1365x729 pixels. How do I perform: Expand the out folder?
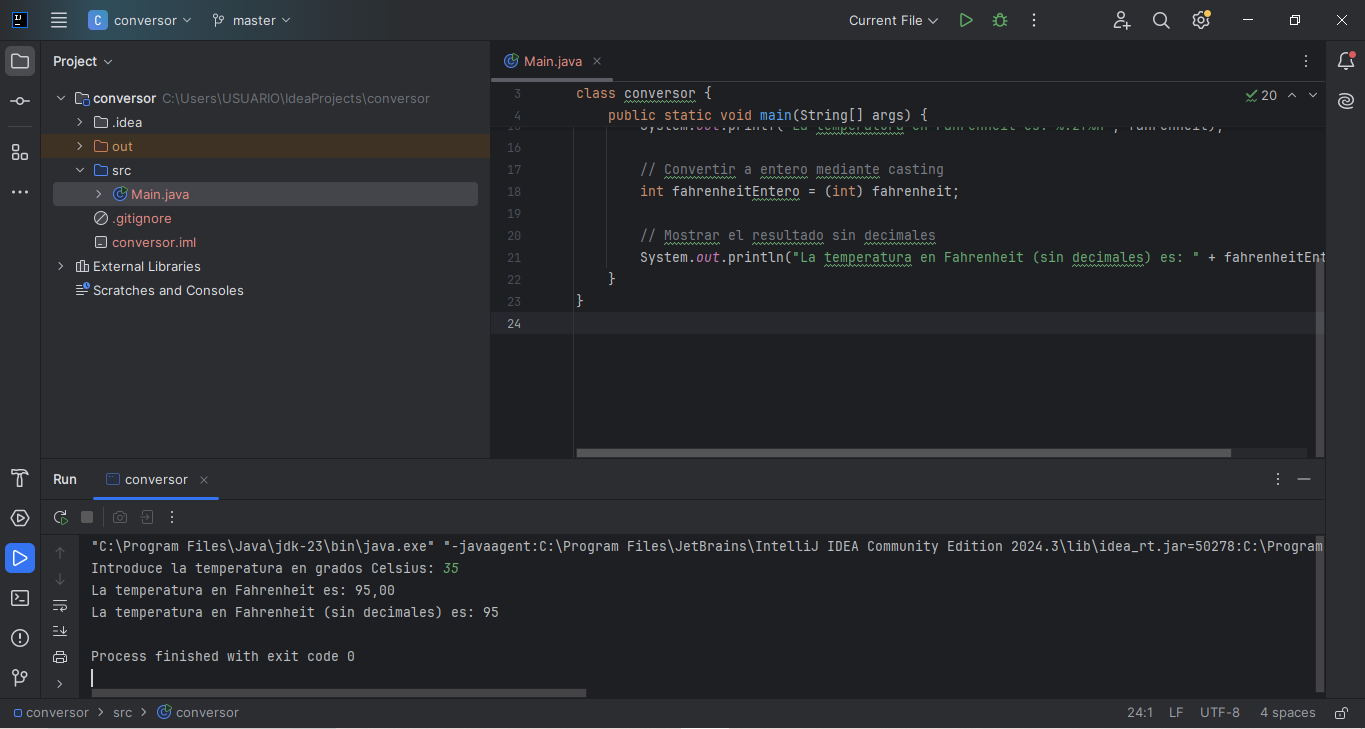point(80,146)
